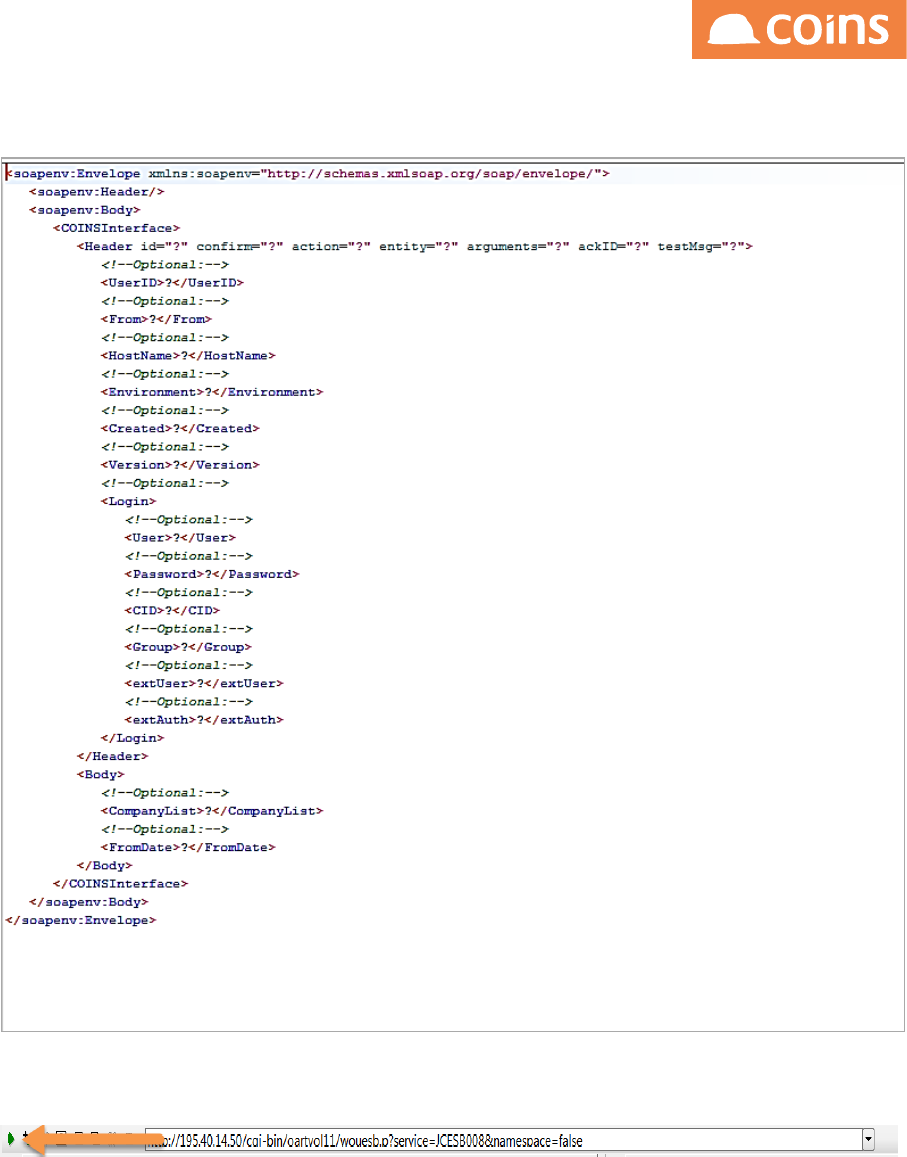Screen dimensions: 907x1157
Task: Click the closing </Header> tag
Action: point(112,756)
